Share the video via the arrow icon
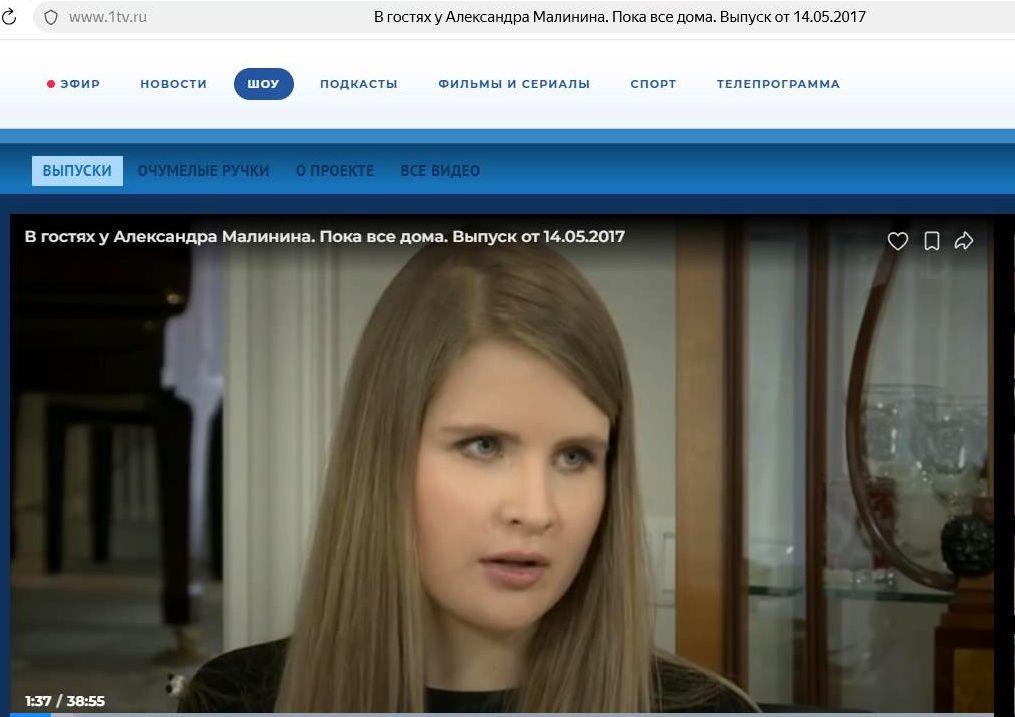 pyautogui.click(x=964, y=241)
